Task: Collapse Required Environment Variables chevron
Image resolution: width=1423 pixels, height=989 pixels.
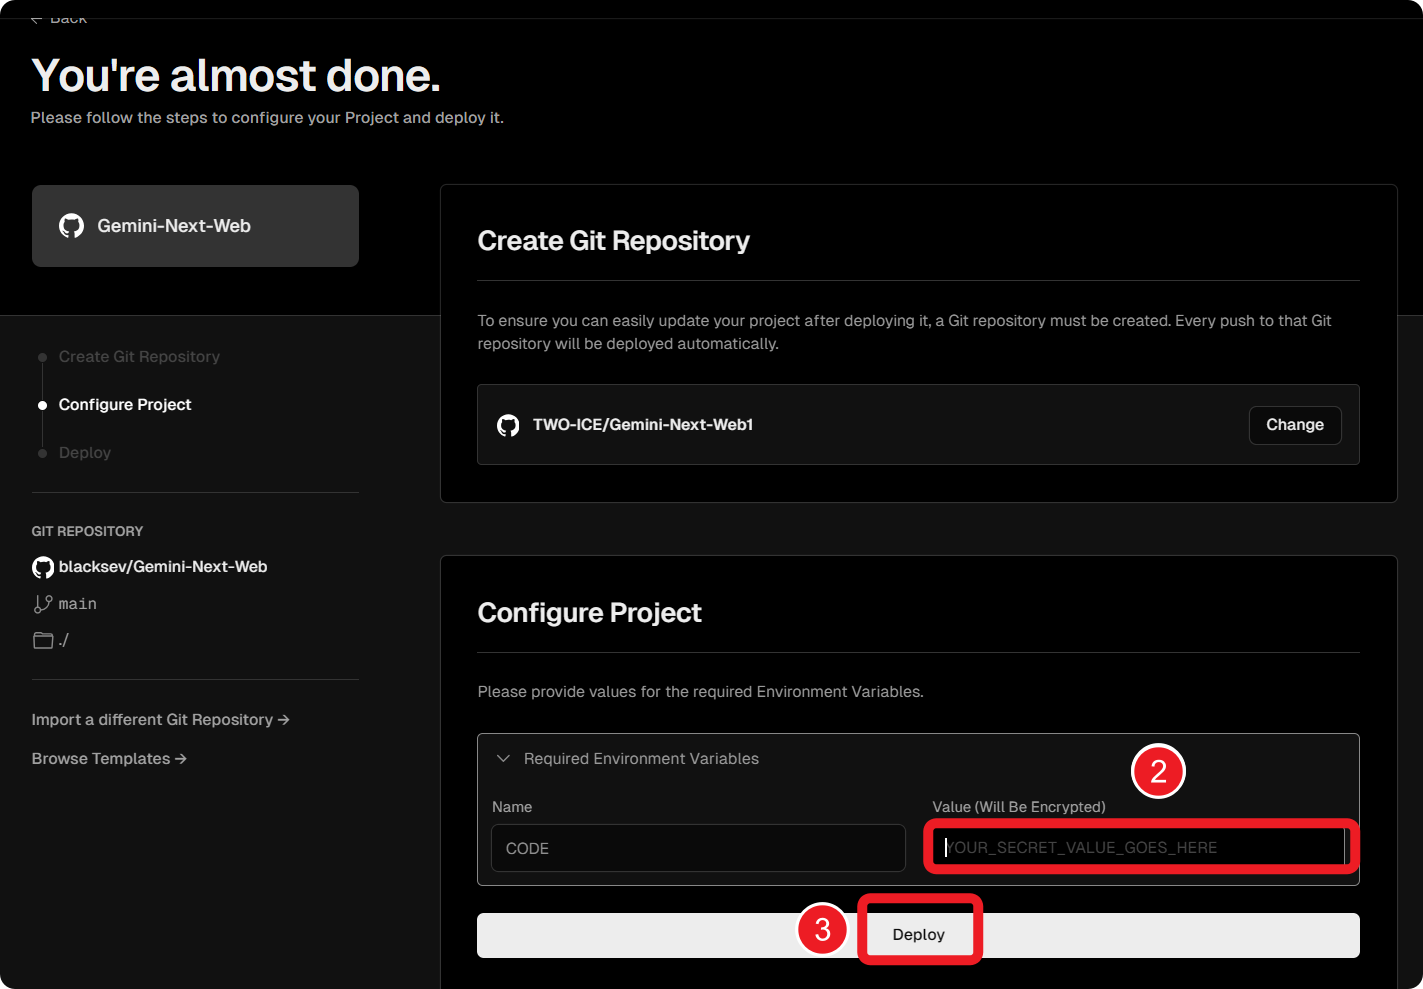Action: (504, 759)
